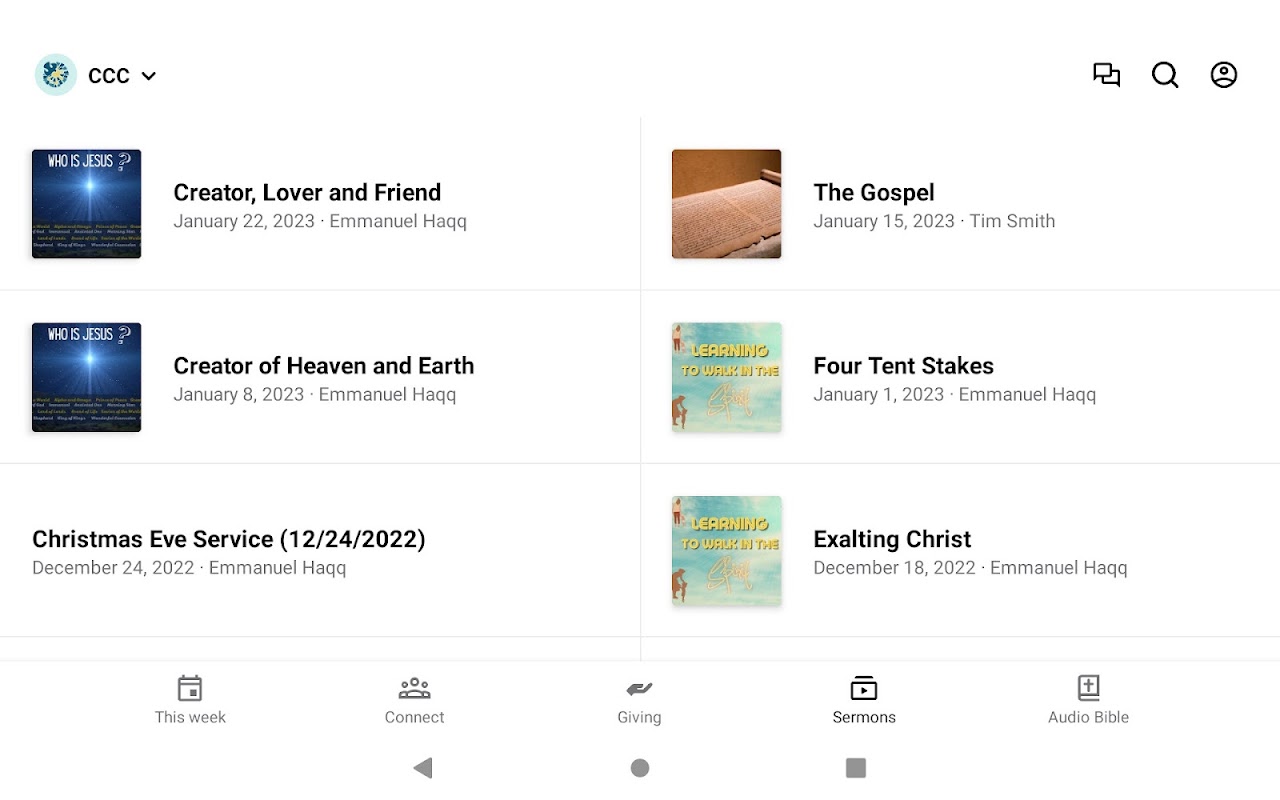This screenshot has height=800, width=1280.
Task: Select the Four Tent Stakes thumbnail
Action: [727, 377]
